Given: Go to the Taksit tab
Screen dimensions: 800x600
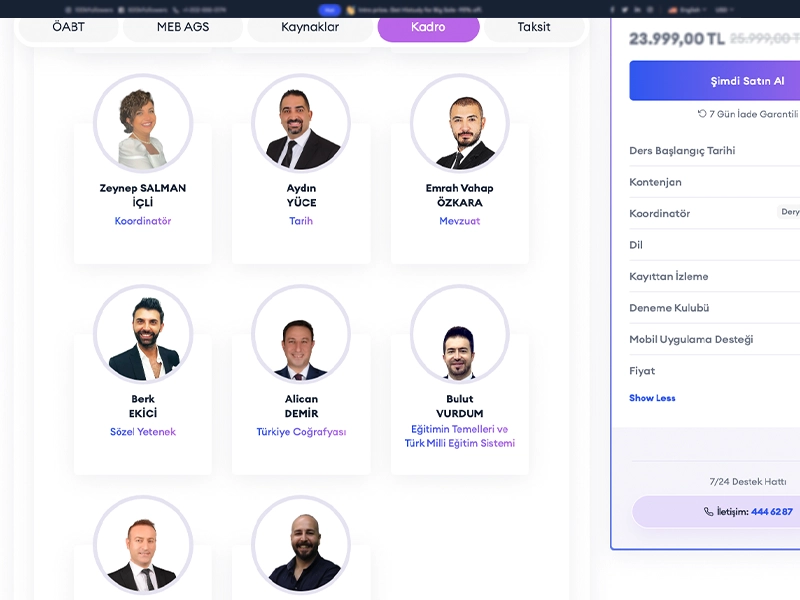Looking at the screenshot, I should click(x=534, y=27).
